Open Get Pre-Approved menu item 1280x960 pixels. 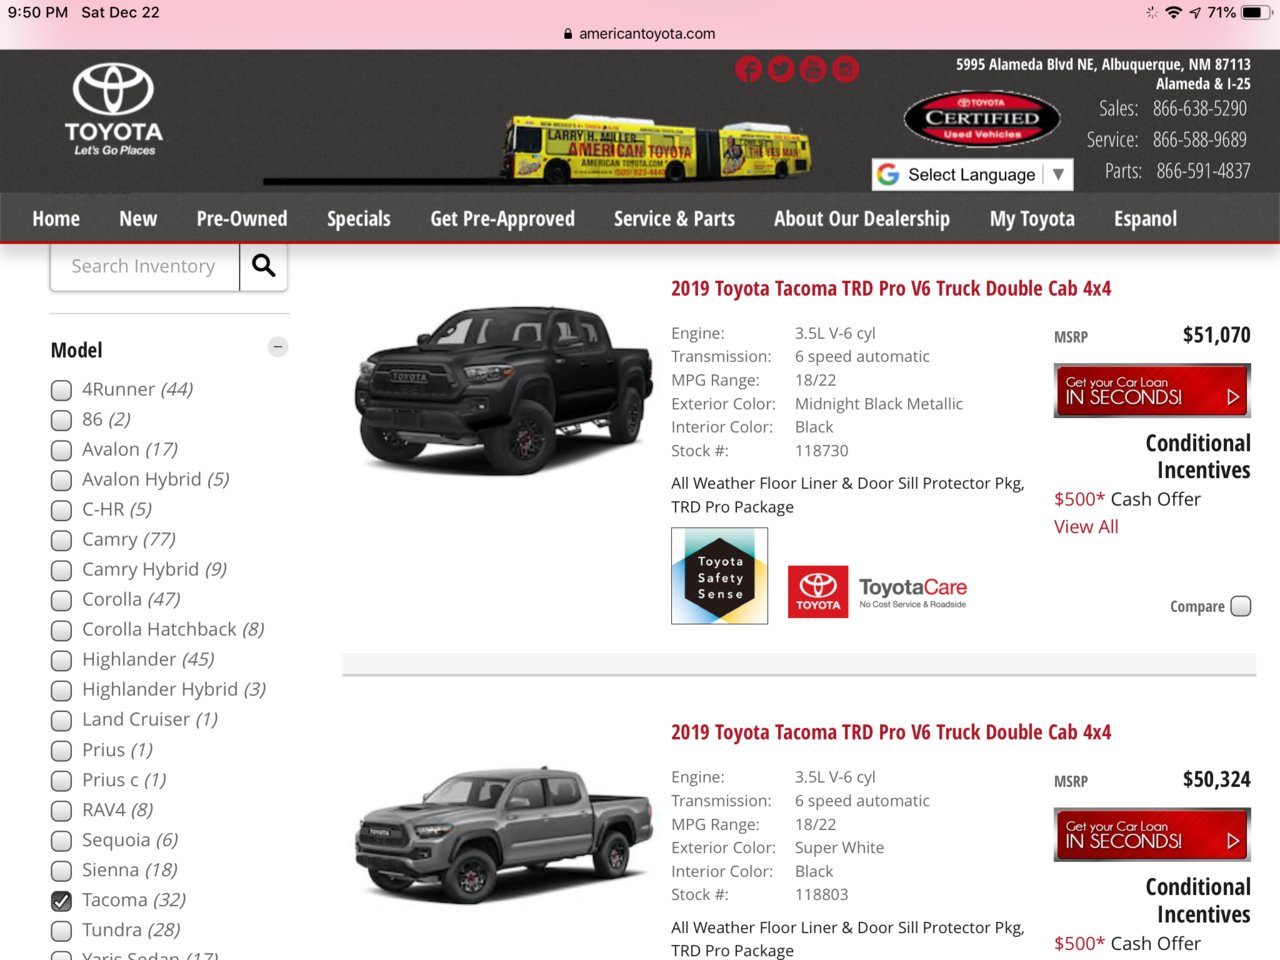tap(503, 218)
